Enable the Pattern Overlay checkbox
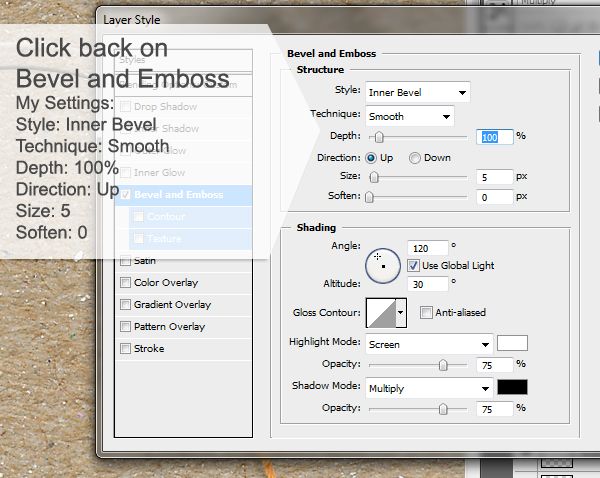Viewport: 600px width, 478px height. click(x=125, y=326)
